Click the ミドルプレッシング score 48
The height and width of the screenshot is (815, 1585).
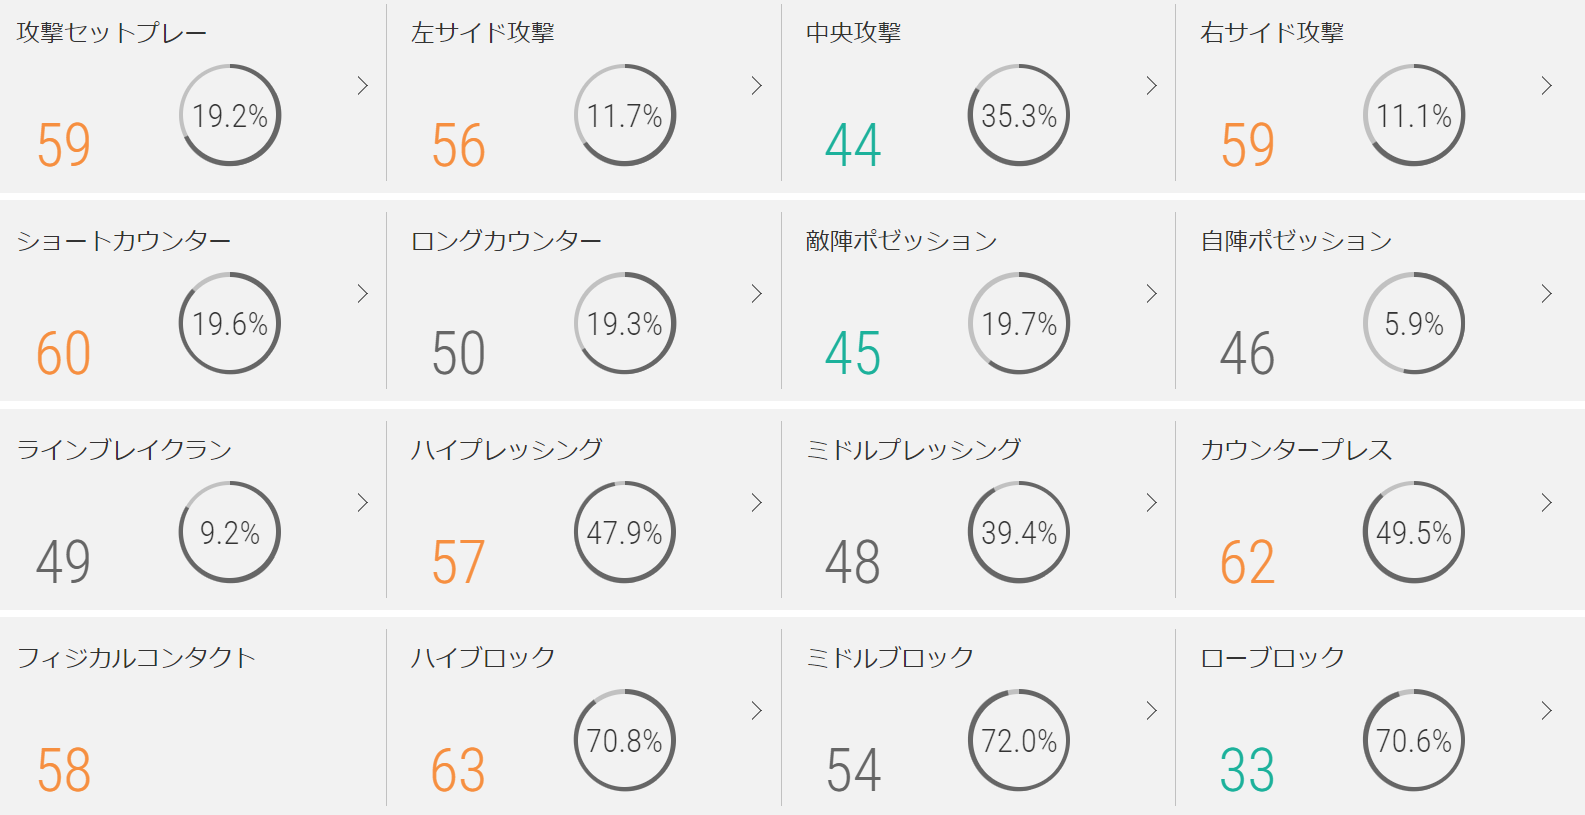853,562
